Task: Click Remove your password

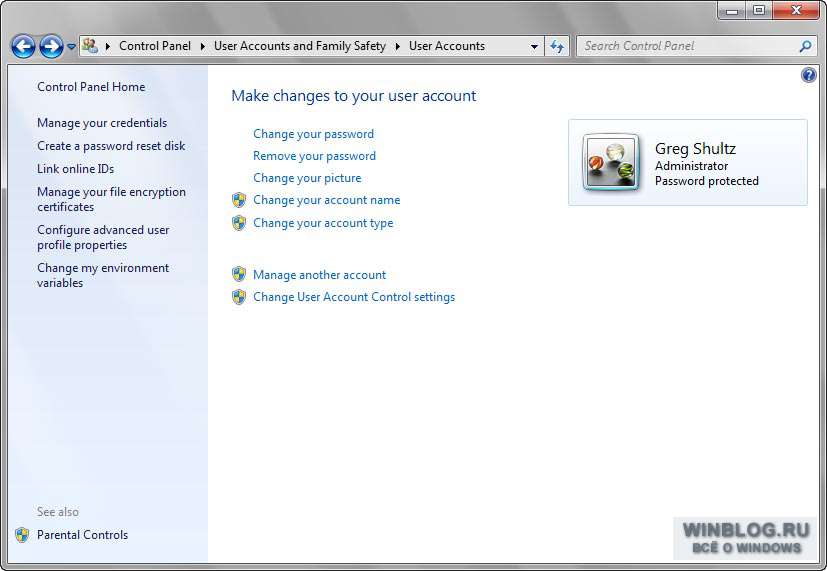Action: tap(314, 156)
